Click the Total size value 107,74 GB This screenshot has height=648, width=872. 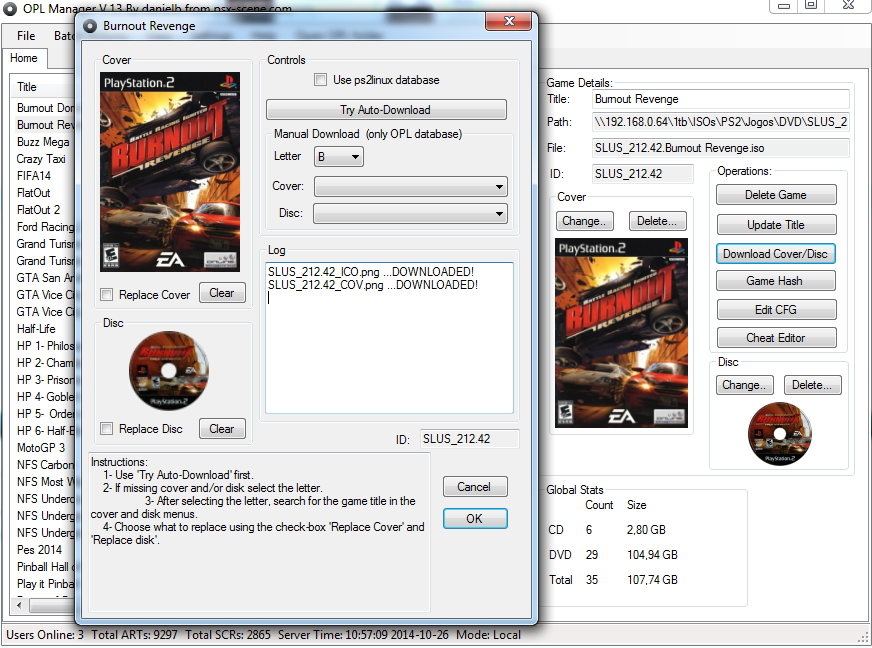(x=652, y=580)
